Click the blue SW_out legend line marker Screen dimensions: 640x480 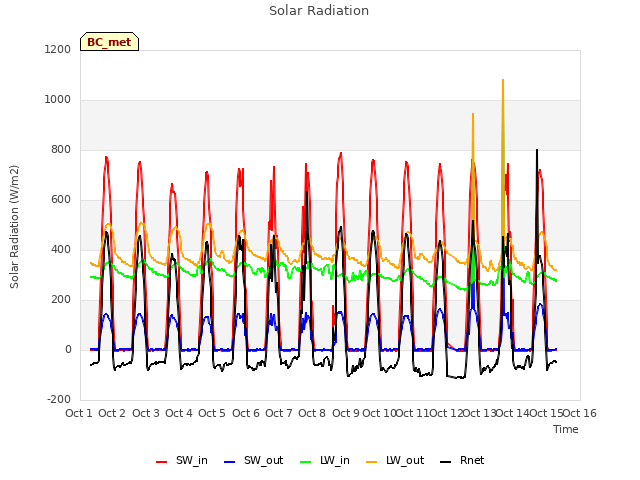click(230, 462)
